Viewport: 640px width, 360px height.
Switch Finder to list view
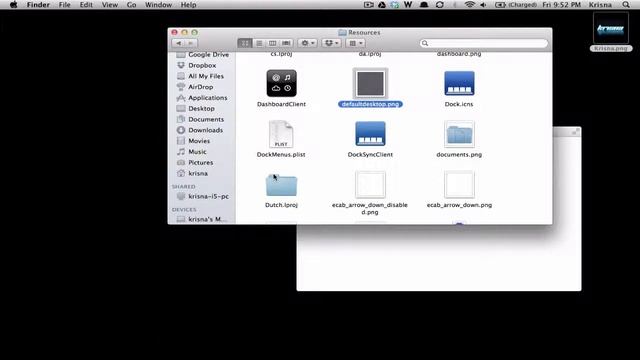coord(259,43)
